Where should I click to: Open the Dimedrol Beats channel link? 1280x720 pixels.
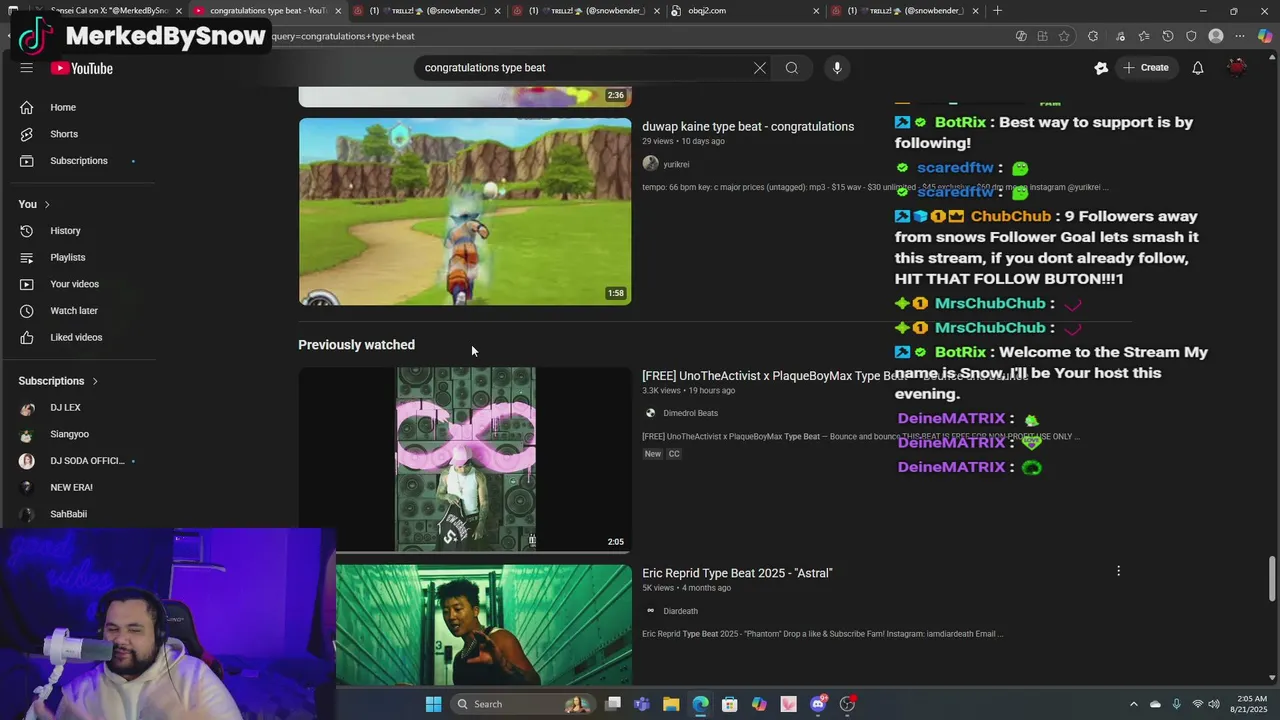point(690,413)
